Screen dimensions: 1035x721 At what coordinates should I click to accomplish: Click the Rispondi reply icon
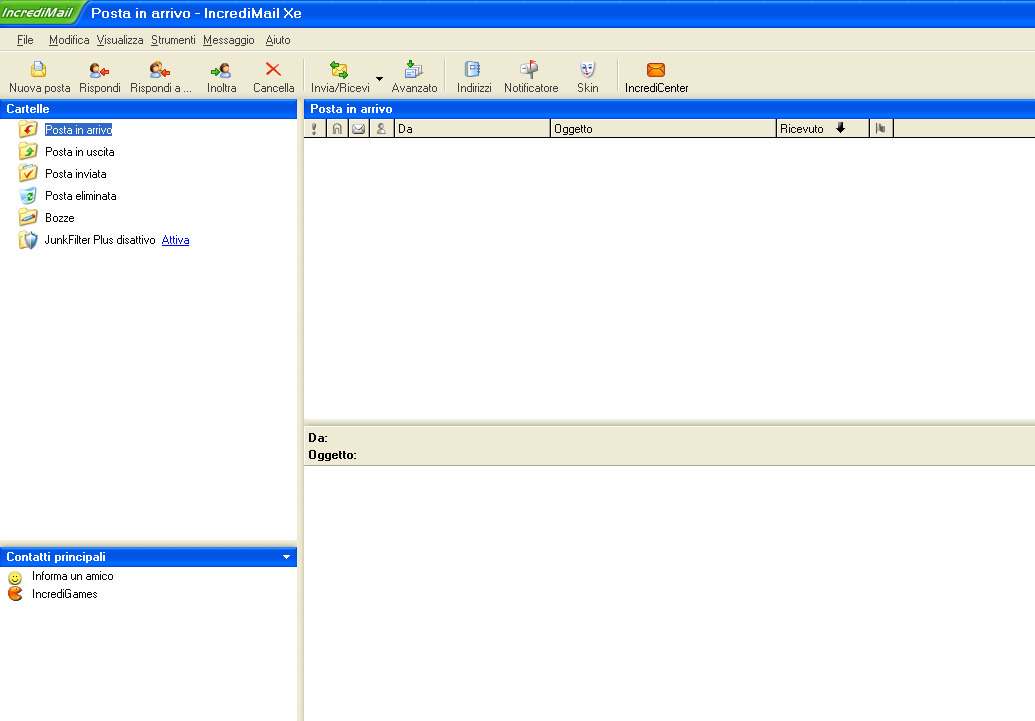[x=99, y=69]
